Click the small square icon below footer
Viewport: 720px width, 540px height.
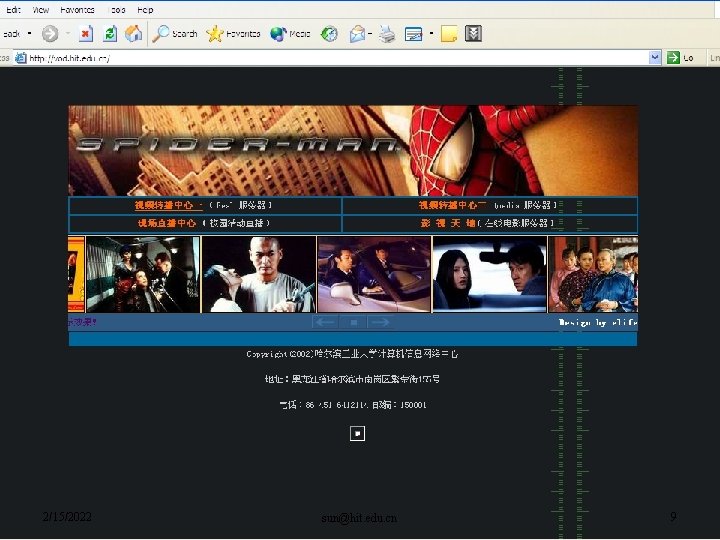(x=357, y=433)
